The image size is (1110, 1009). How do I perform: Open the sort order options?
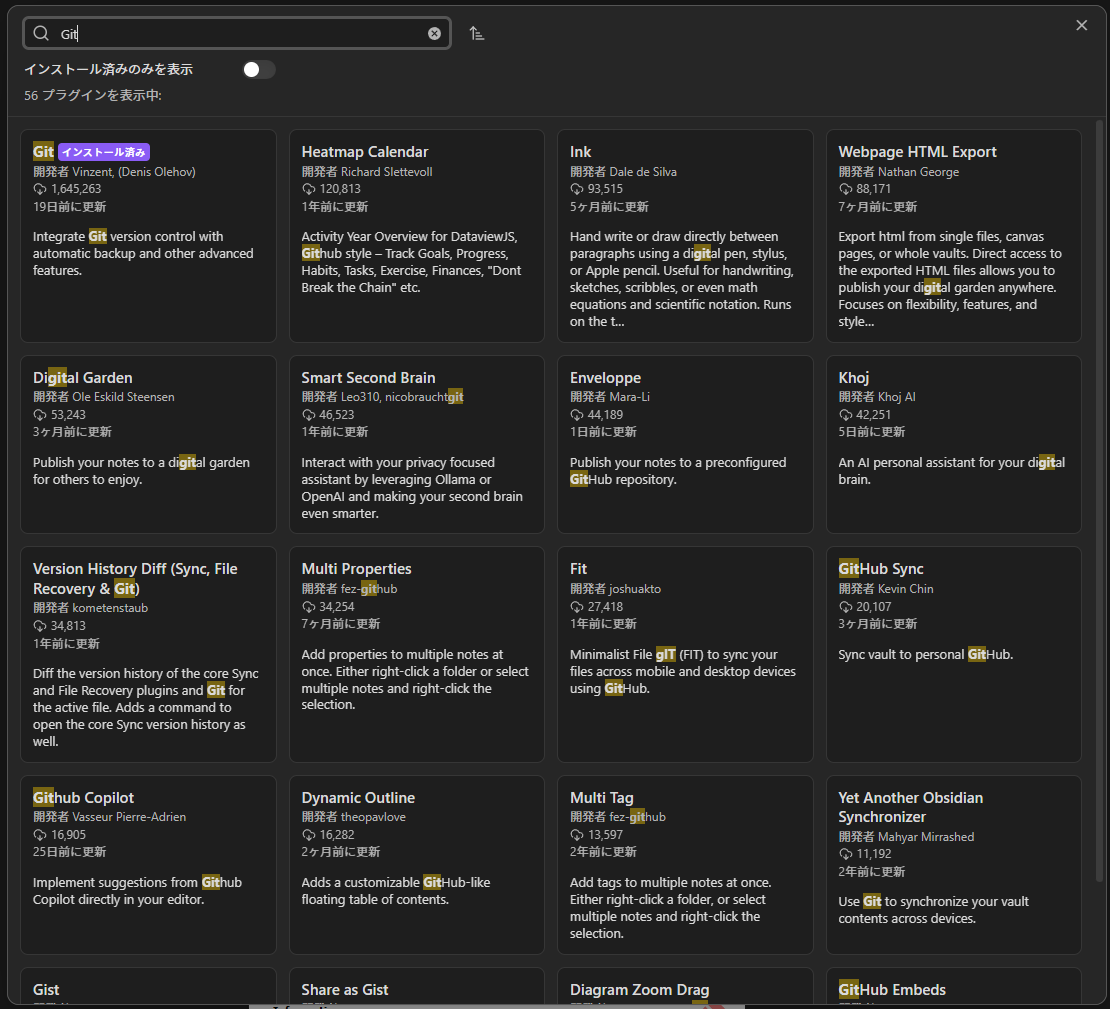point(476,32)
